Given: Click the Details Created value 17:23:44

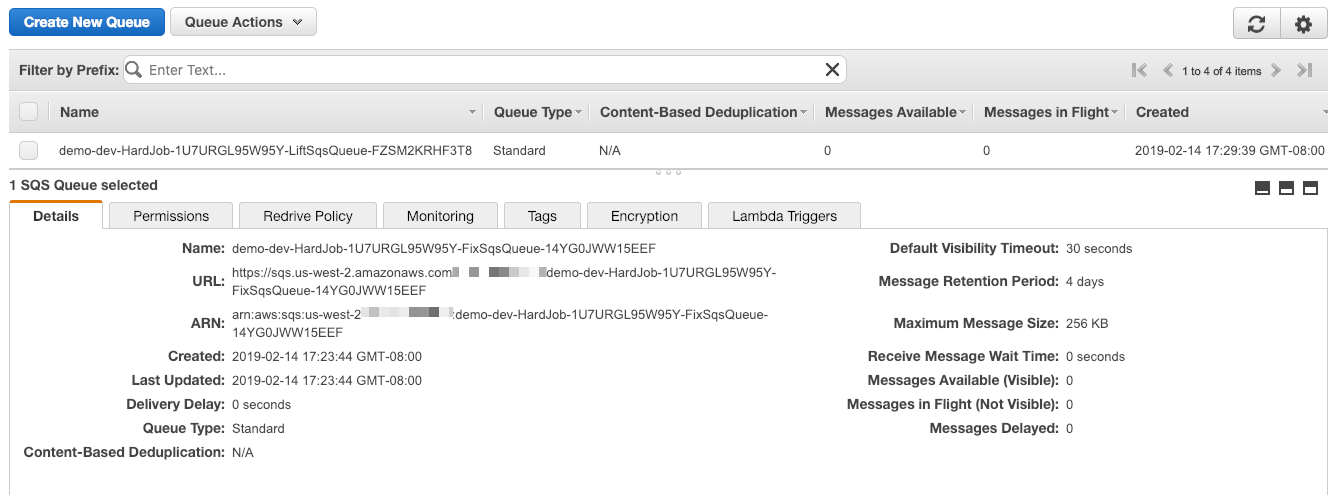Looking at the screenshot, I should [x=327, y=356].
